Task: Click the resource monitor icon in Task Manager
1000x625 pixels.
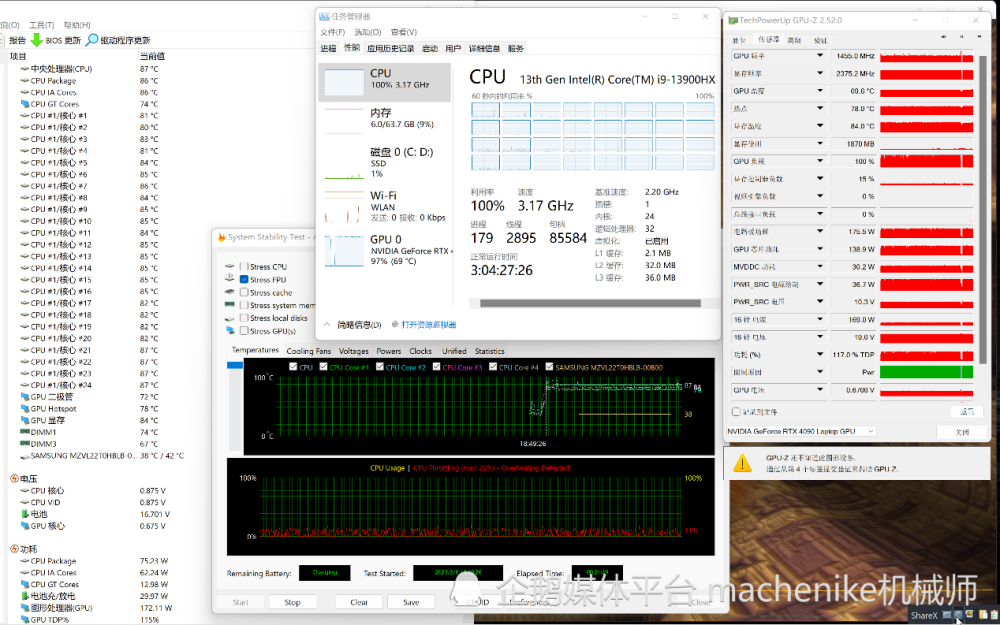Action: 395,325
